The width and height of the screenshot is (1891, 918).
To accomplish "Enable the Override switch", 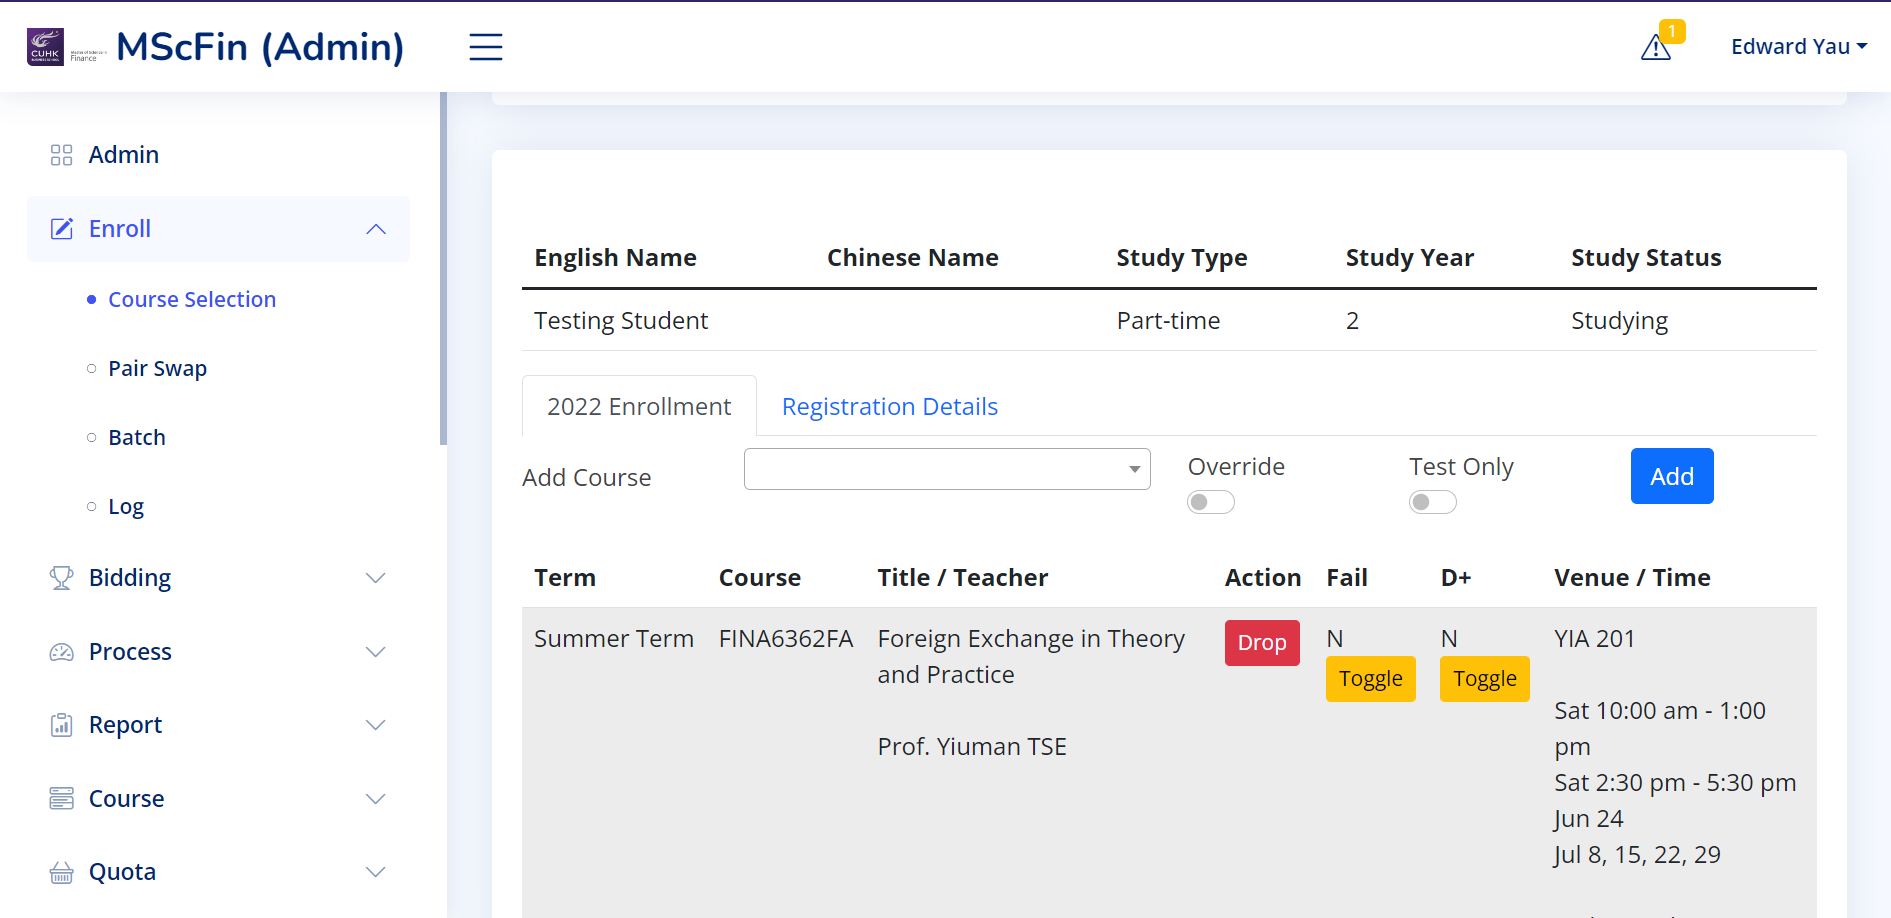I will tap(1210, 502).
